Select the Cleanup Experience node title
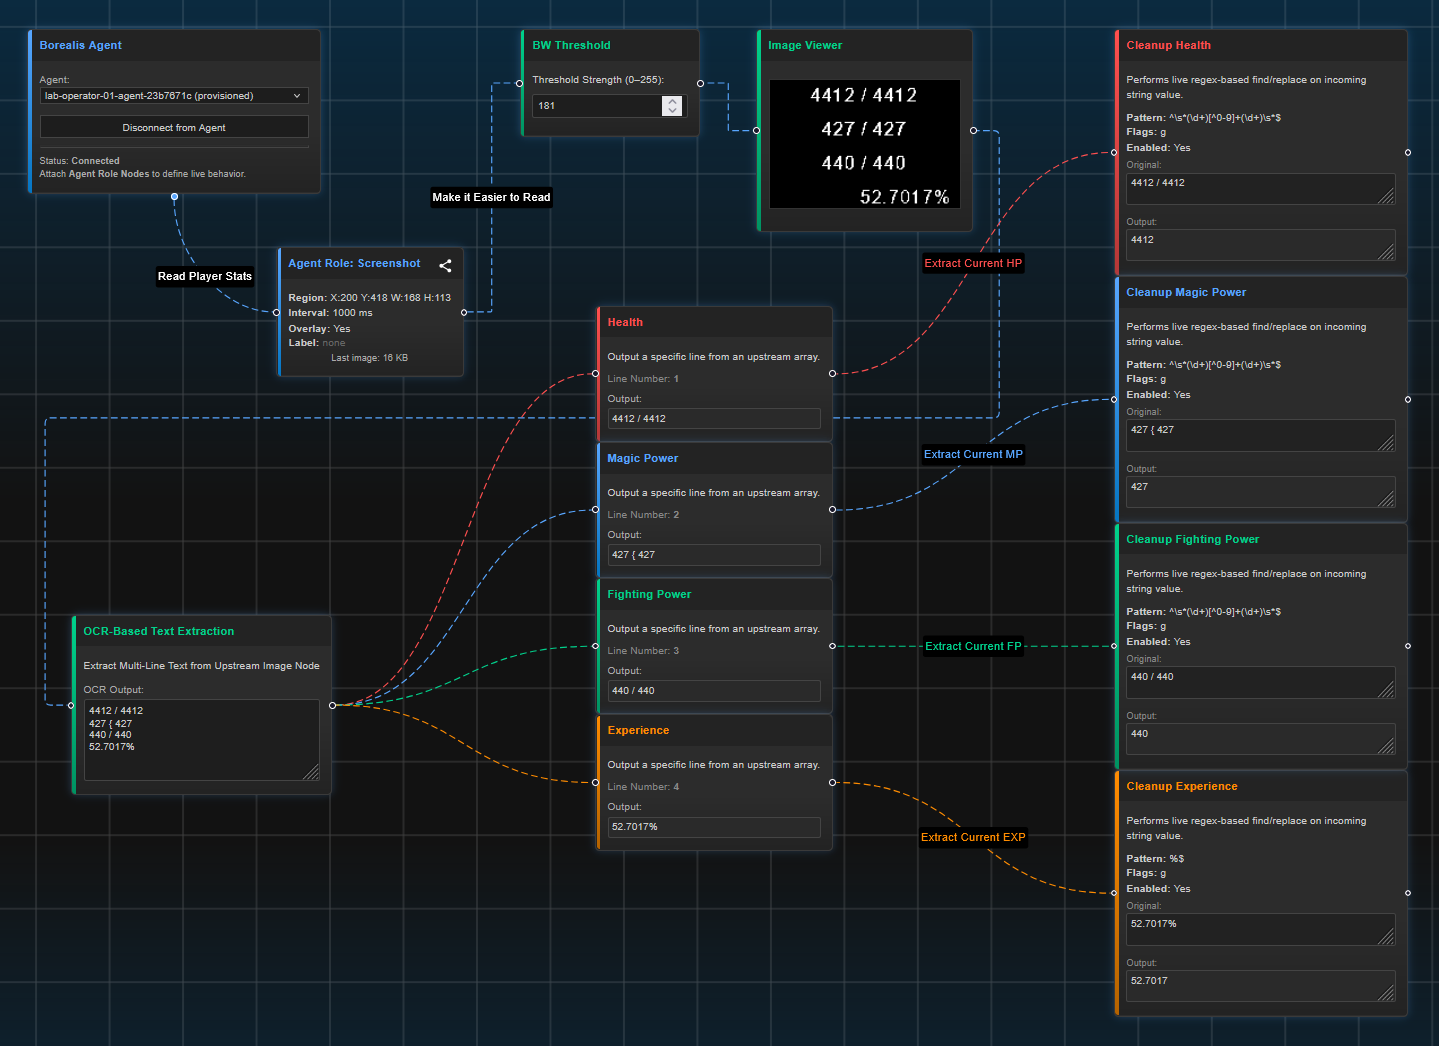 pyautogui.click(x=1182, y=786)
